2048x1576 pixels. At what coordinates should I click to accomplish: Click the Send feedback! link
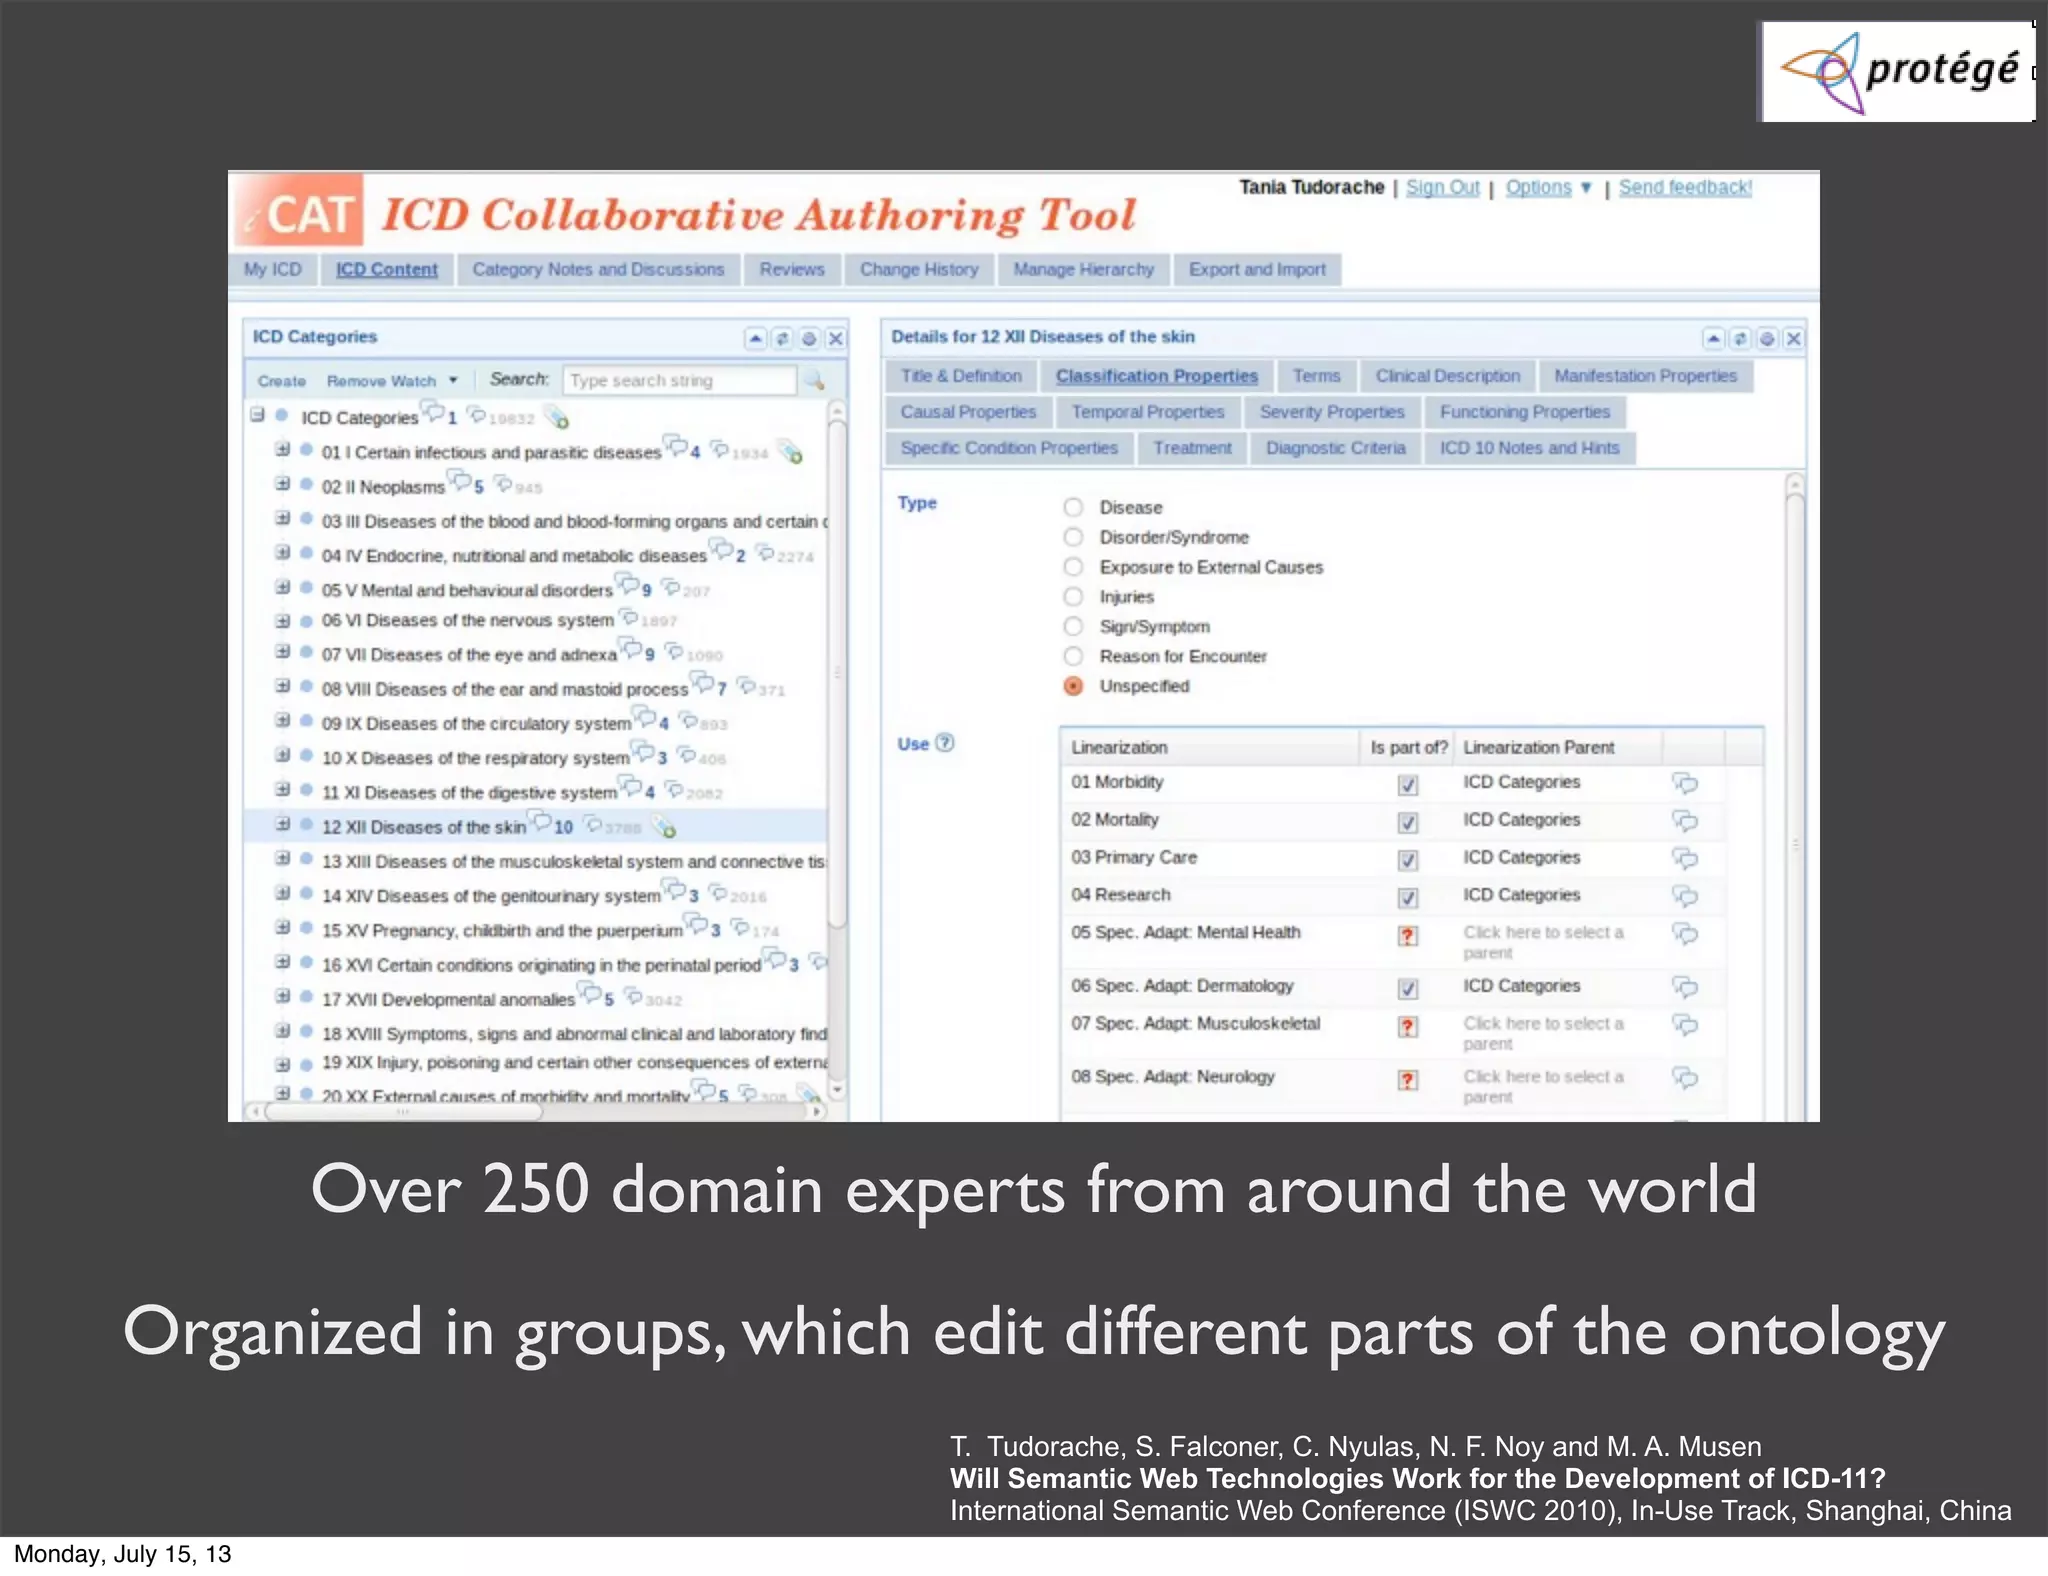[x=1685, y=188]
